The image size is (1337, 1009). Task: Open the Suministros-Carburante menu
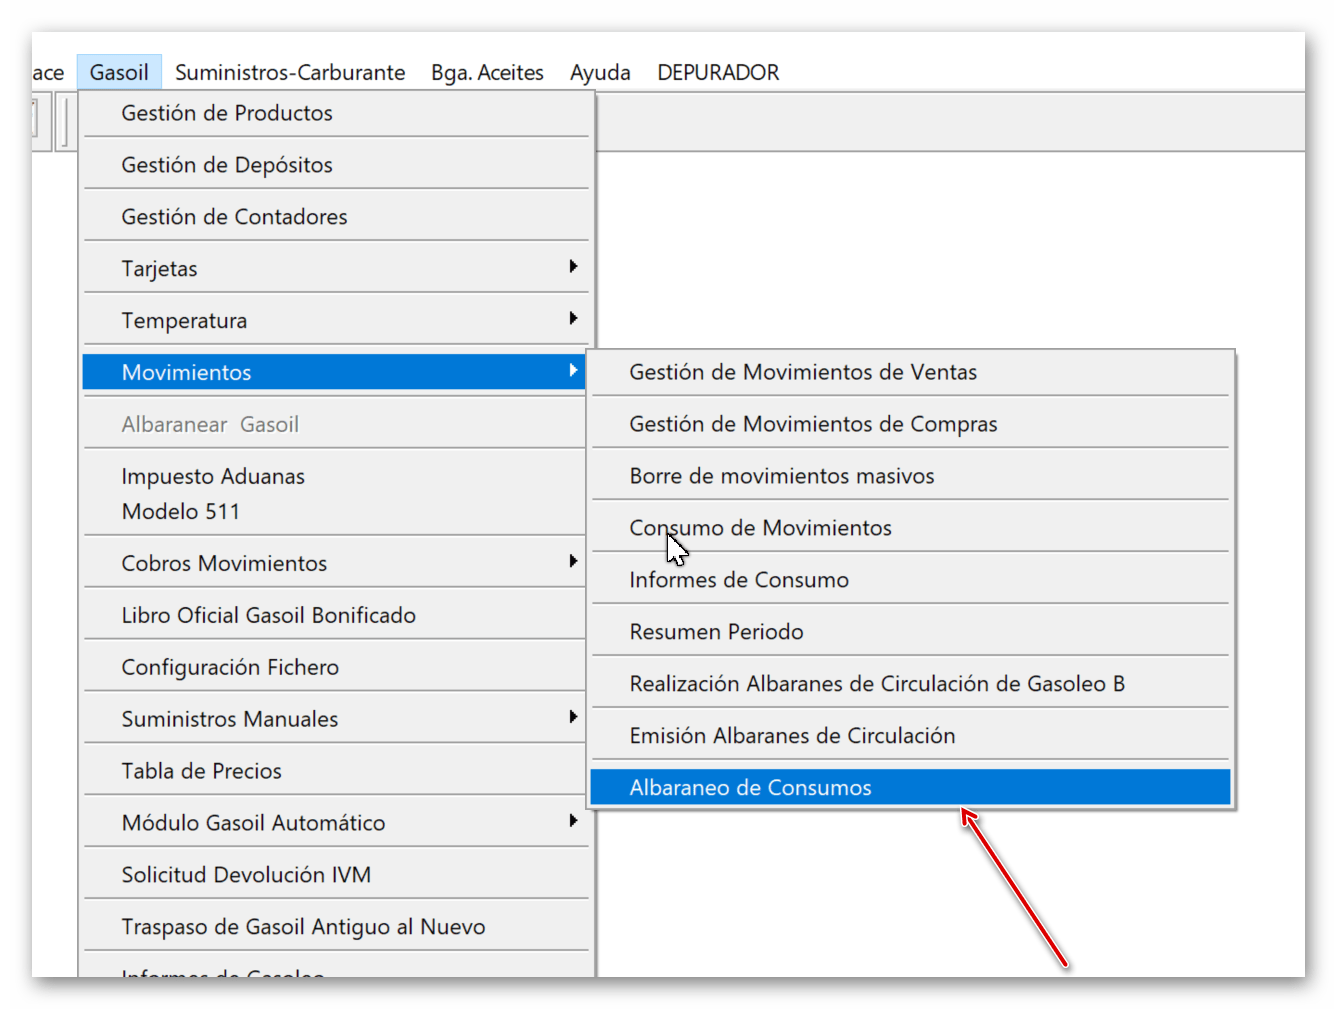pos(290,73)
